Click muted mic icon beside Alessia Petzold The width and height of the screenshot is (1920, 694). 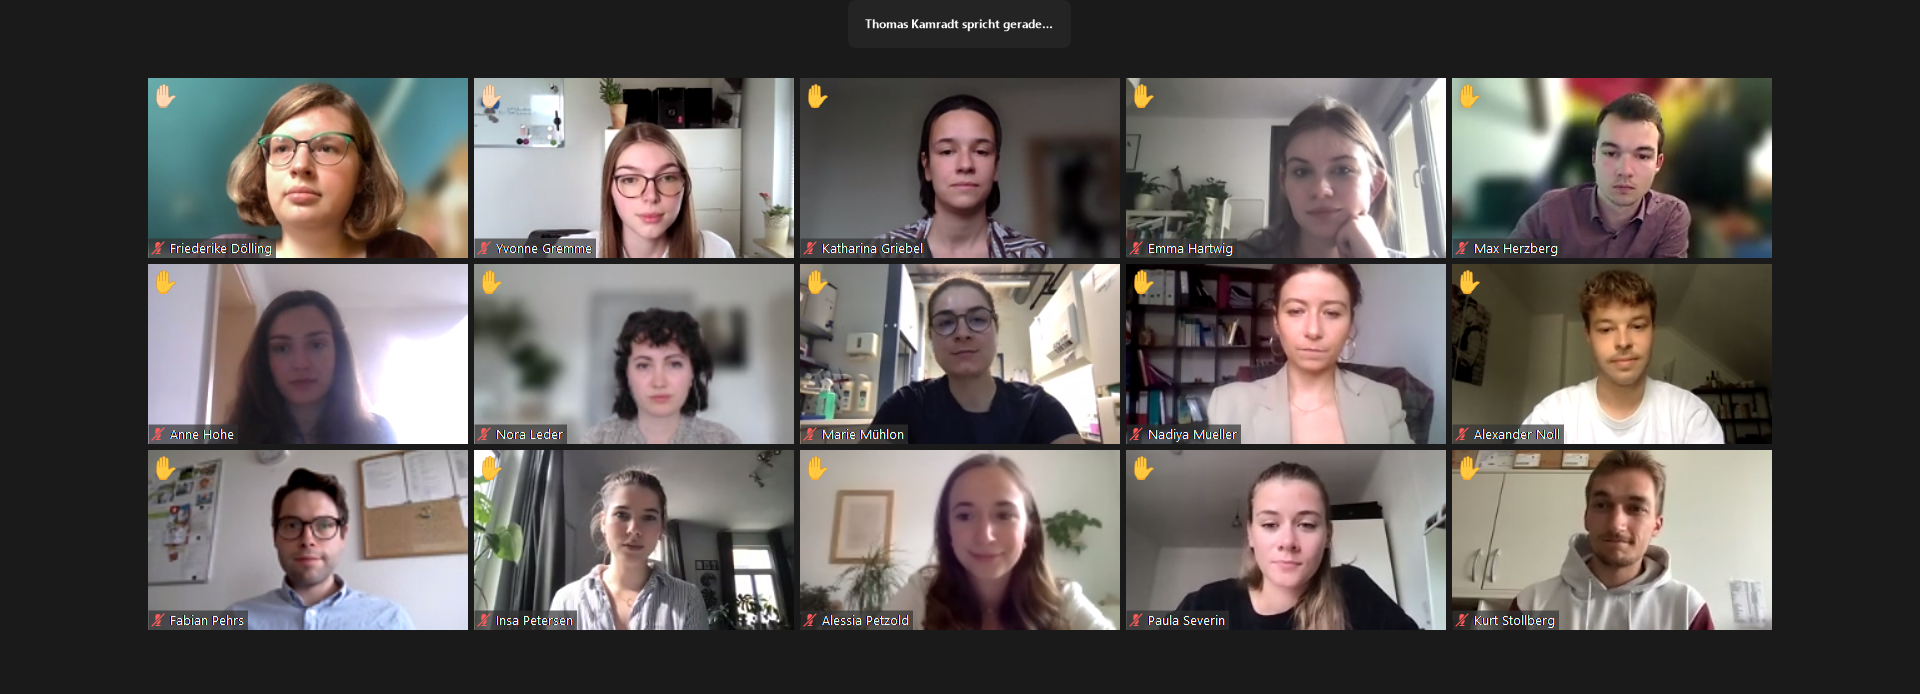pyautogui.click(x=810, y=620)
